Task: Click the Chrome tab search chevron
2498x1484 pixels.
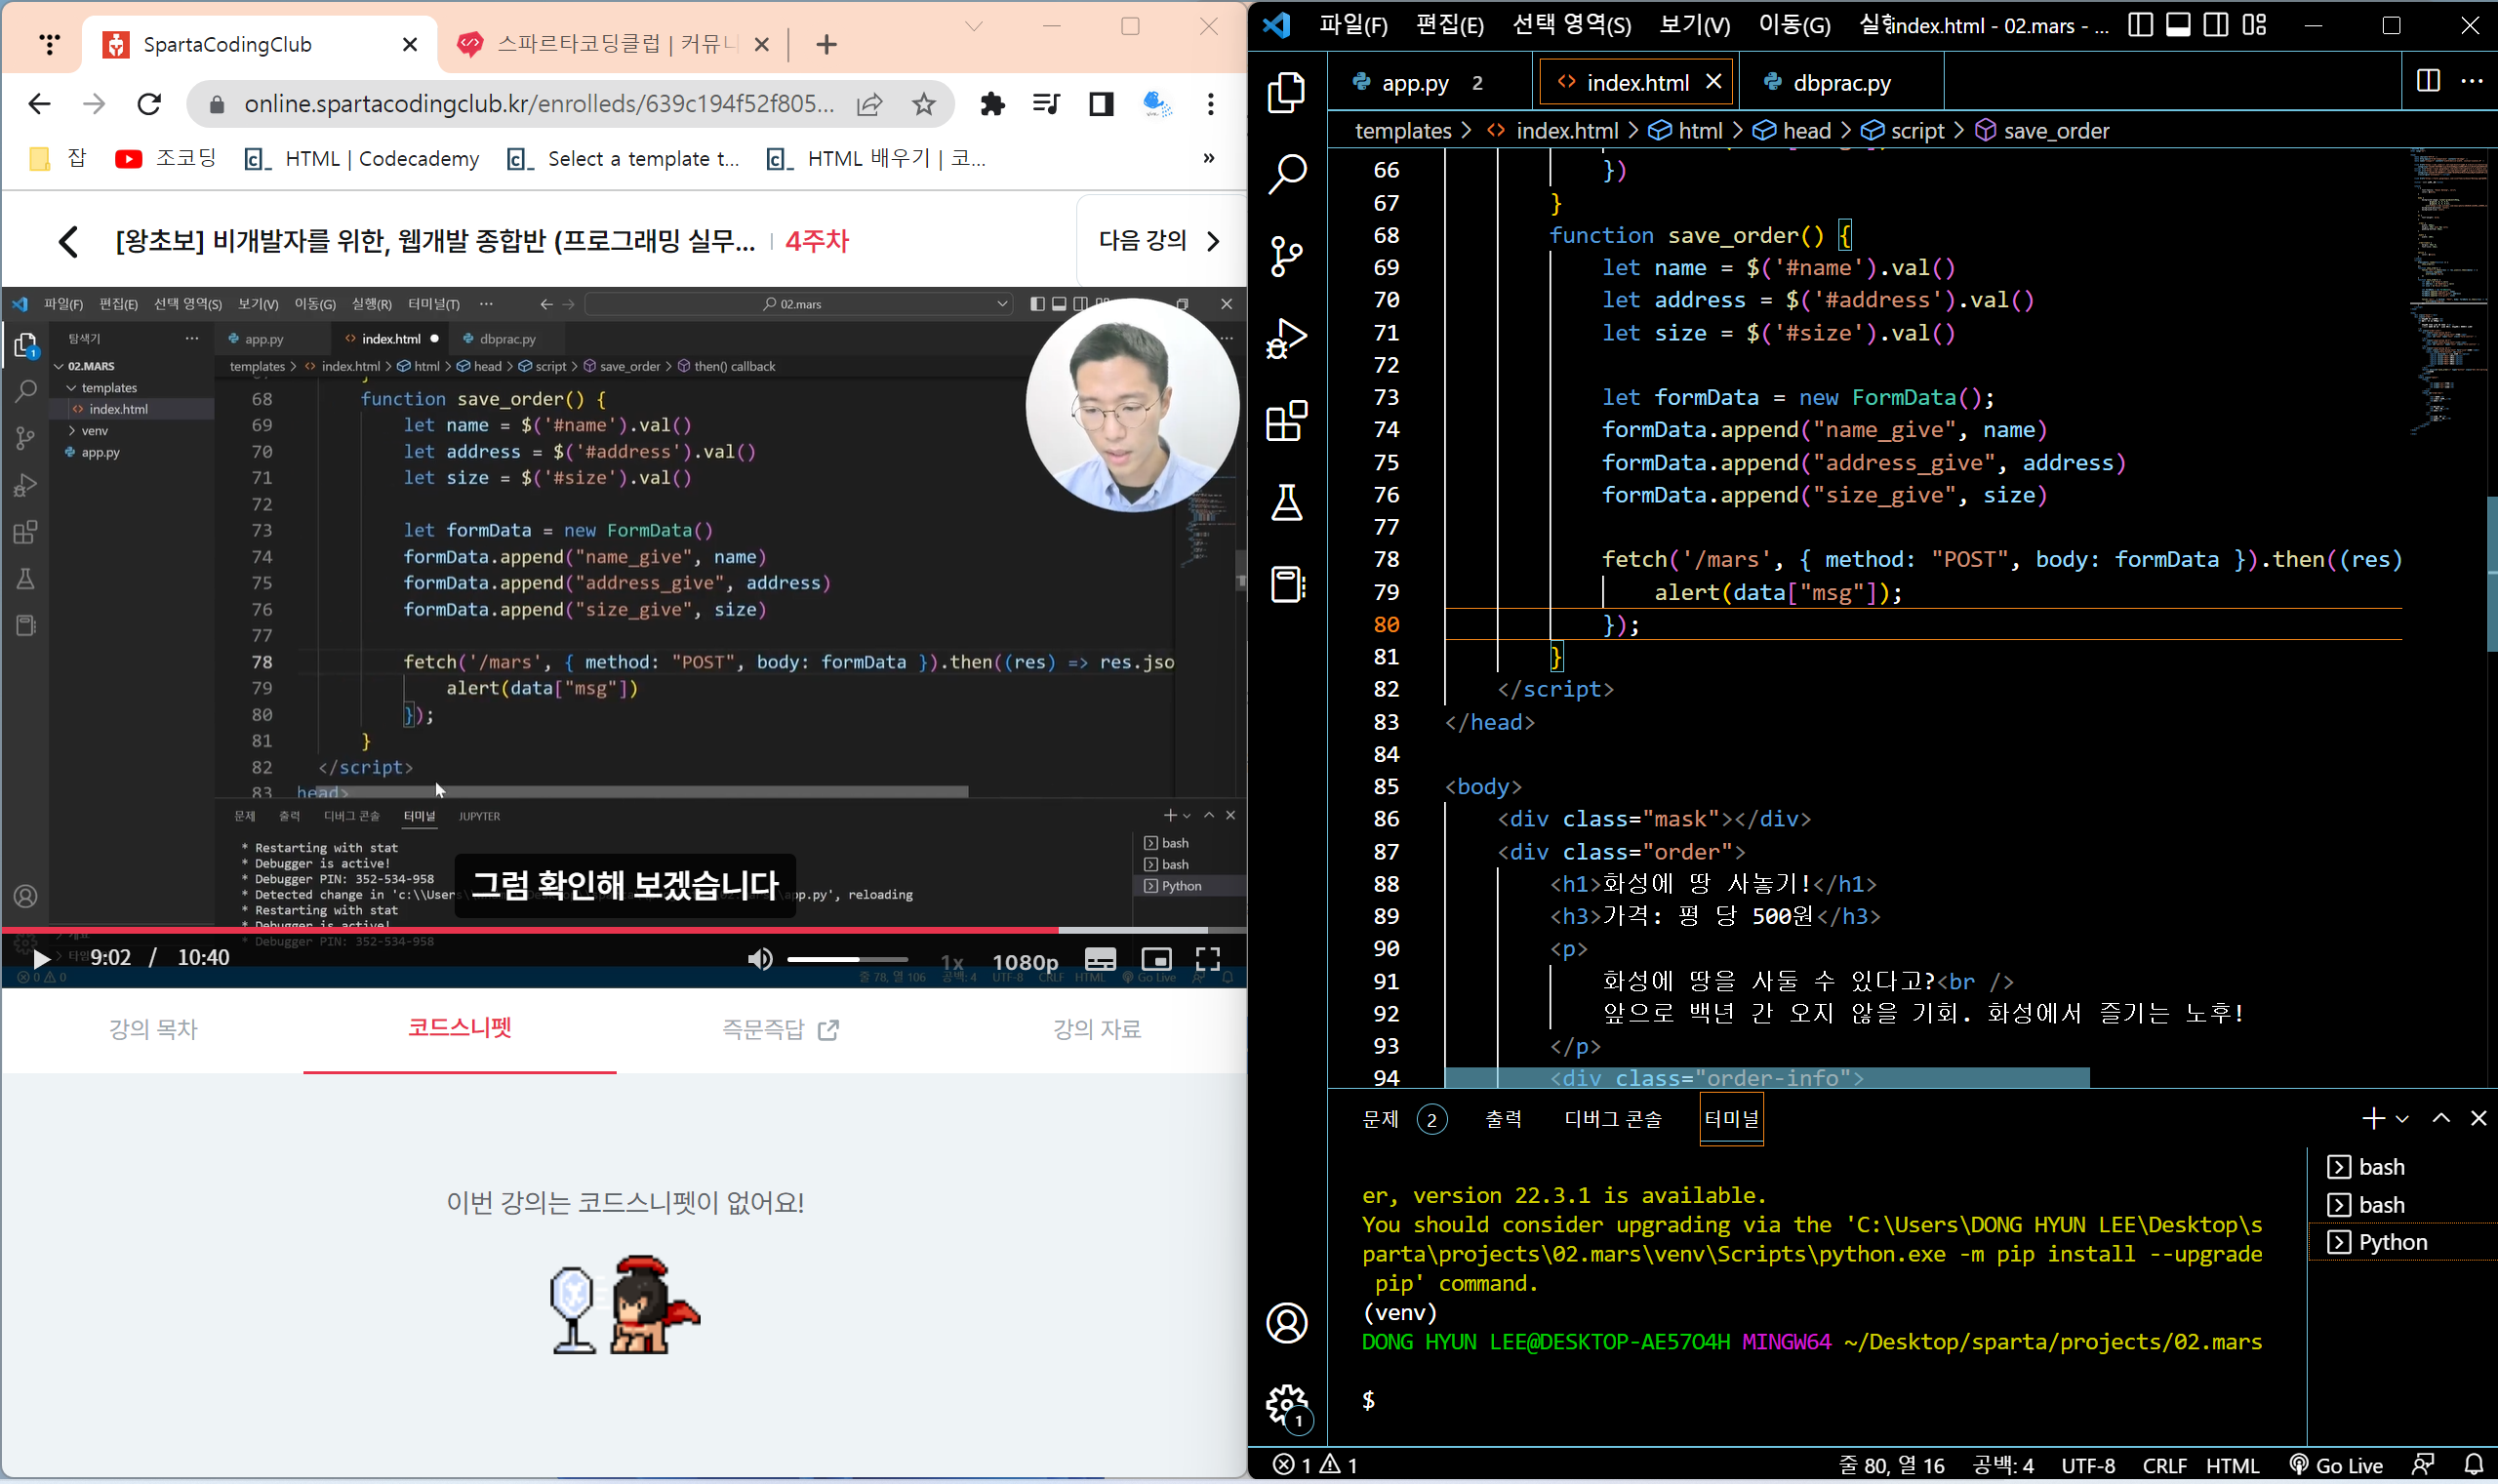Action: point(973,26)
